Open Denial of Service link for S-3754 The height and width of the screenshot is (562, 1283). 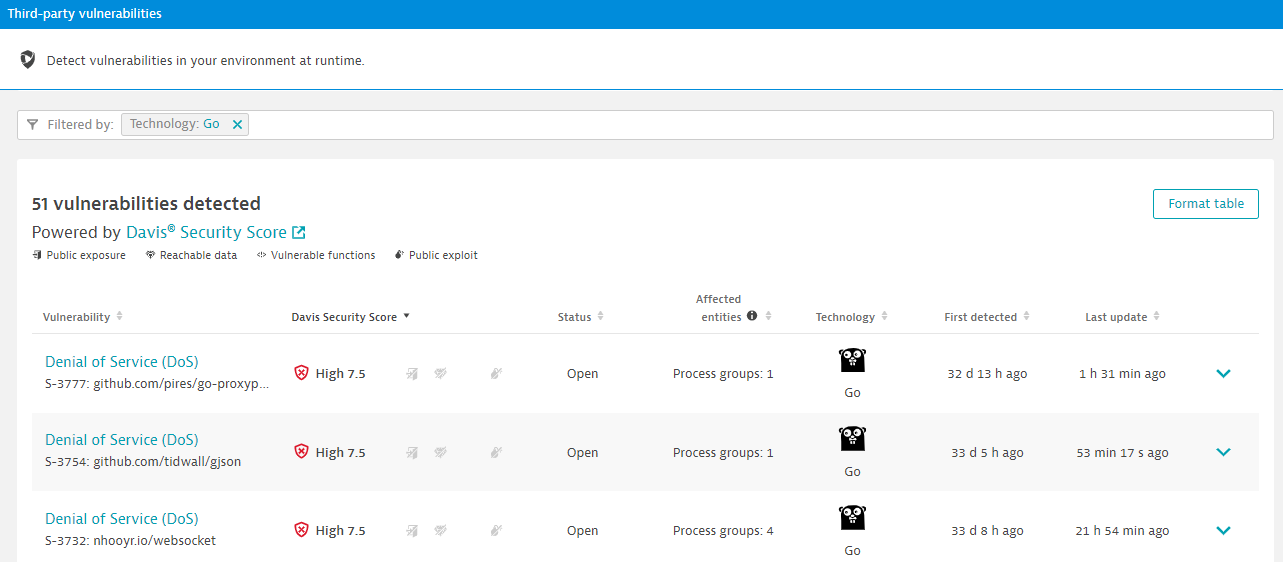122,440
